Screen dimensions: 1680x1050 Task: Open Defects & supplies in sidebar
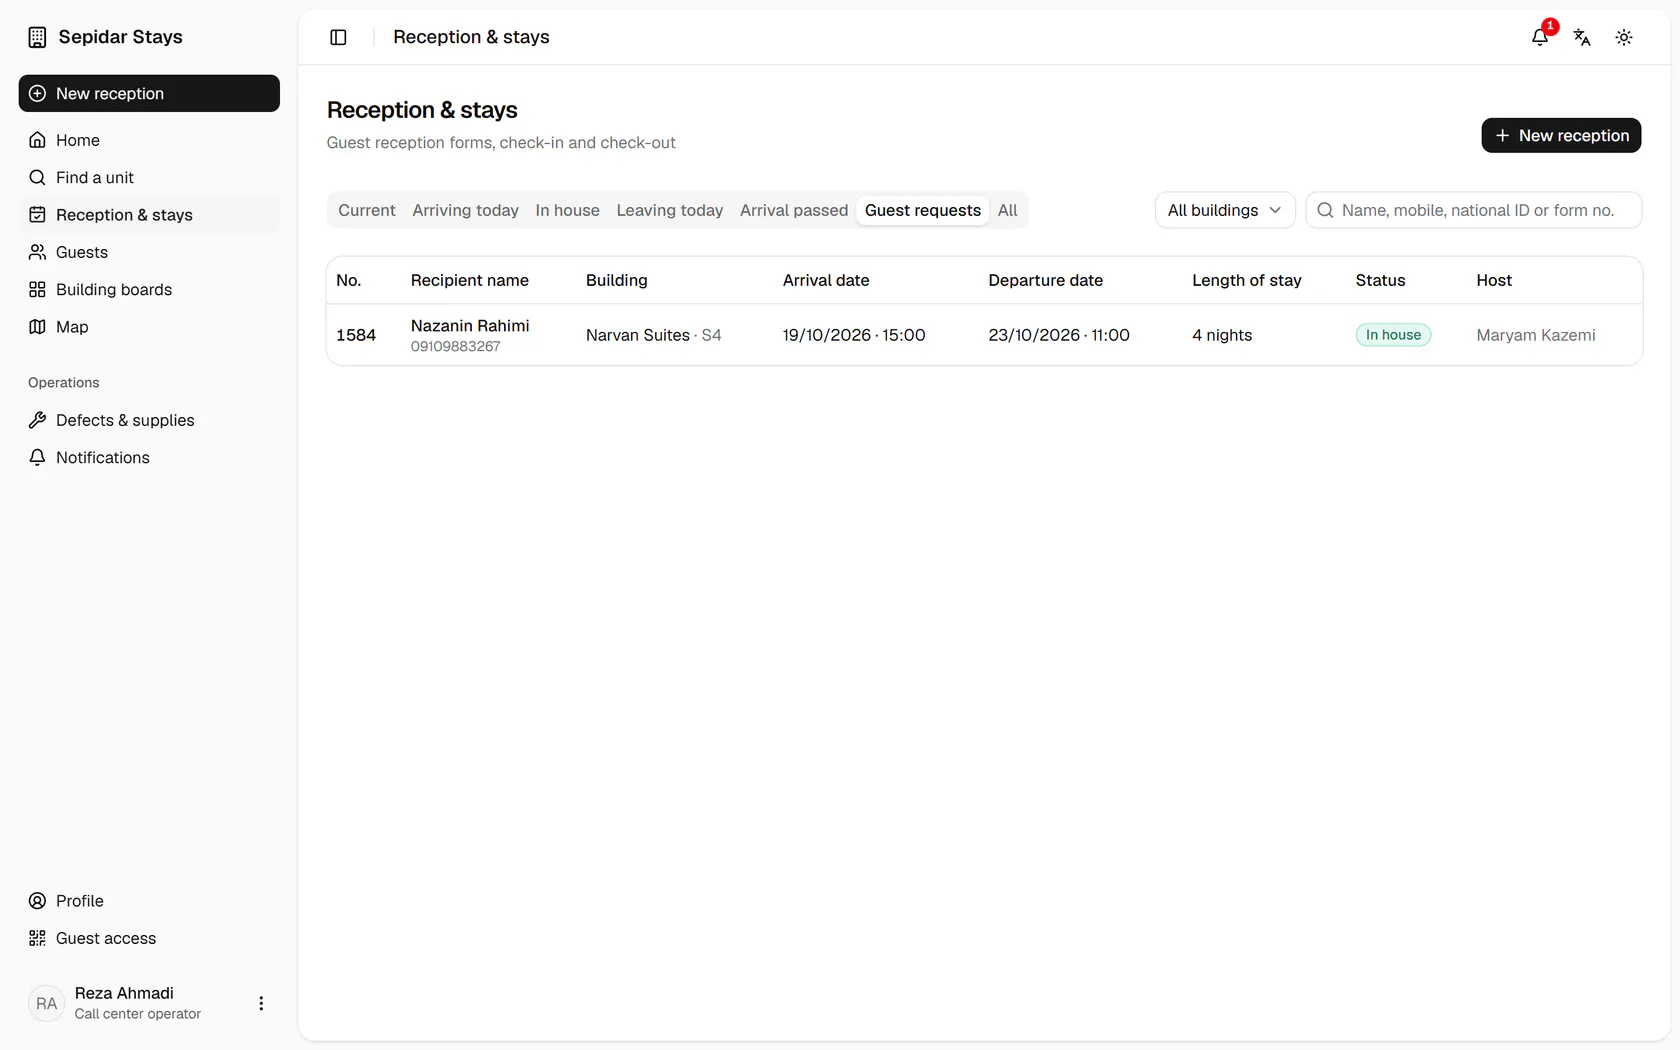149,420
